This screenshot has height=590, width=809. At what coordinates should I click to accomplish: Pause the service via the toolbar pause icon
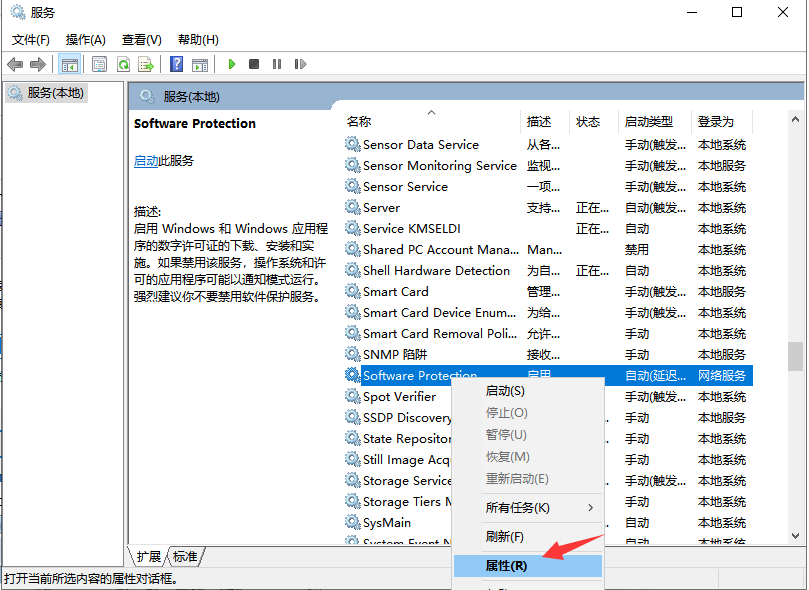click(277, 64)
